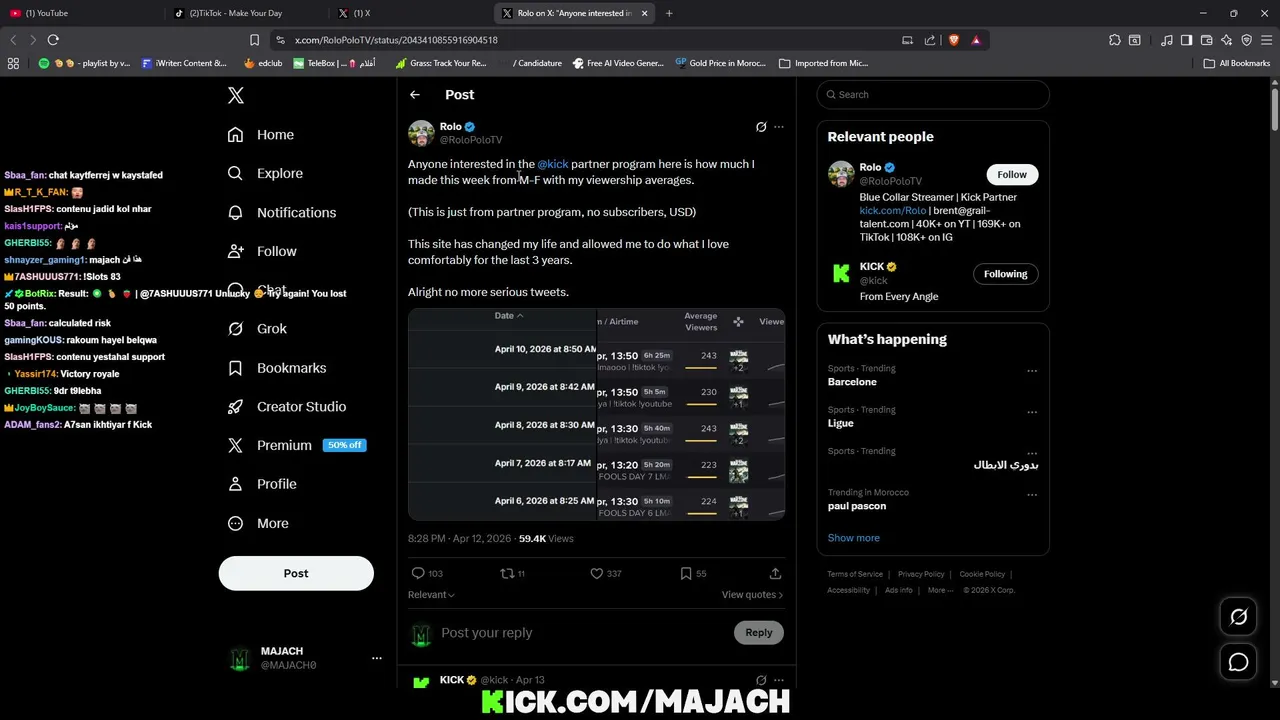This screenshot has width=1280, height=720.
Task: Open Grok in the X sidebar
Action: 257,329
